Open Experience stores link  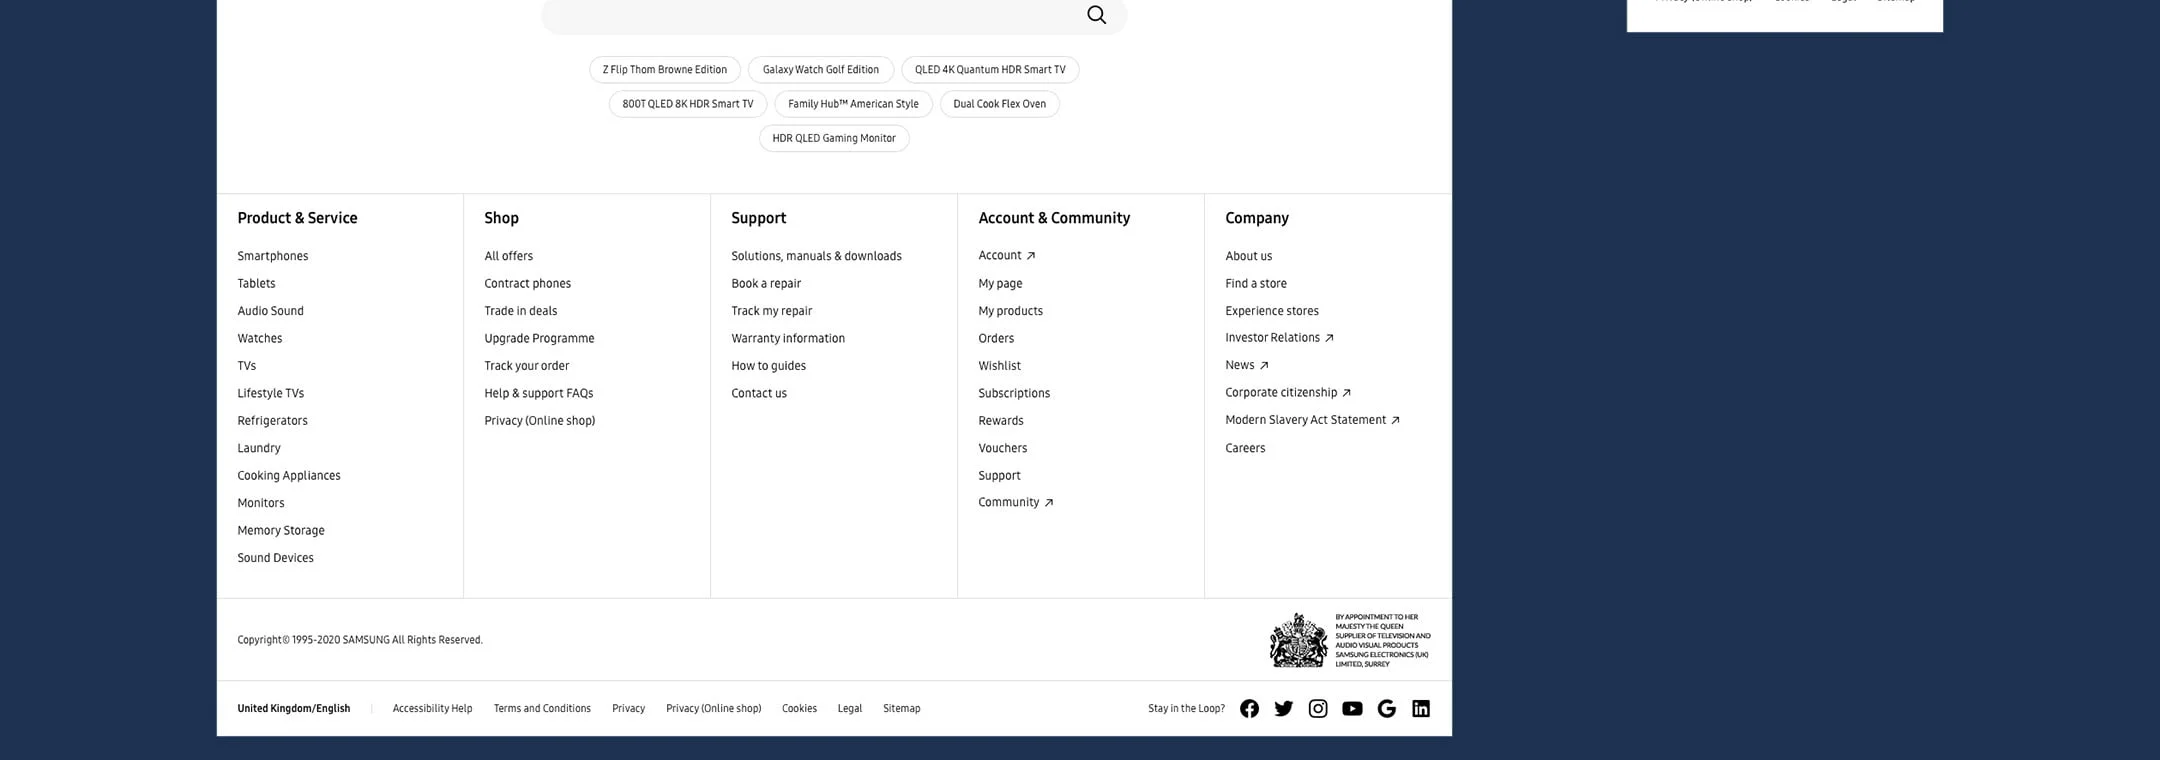(1272, 312)
